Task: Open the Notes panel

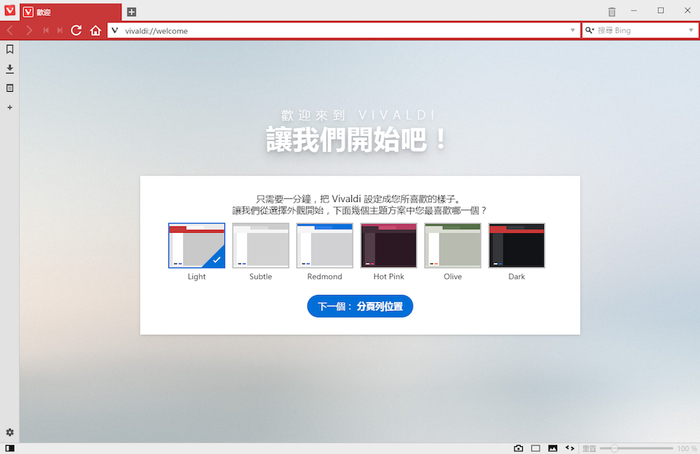Action: point(10,88)
